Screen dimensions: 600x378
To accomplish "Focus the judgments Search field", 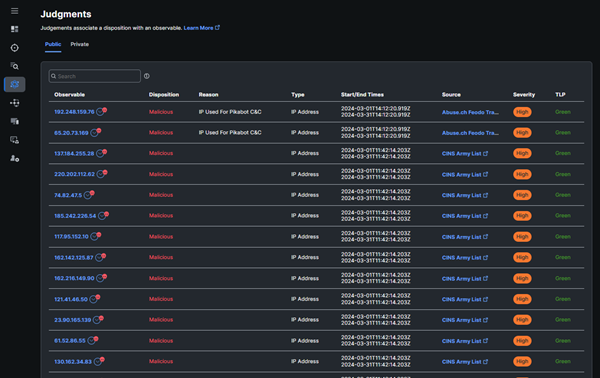I will tap(95, 76).
